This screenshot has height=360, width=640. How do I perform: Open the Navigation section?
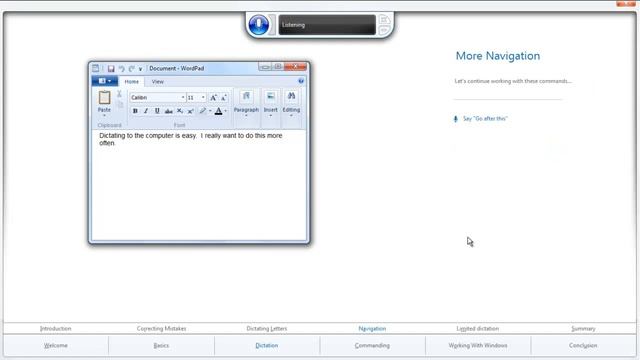click(372, 329)
